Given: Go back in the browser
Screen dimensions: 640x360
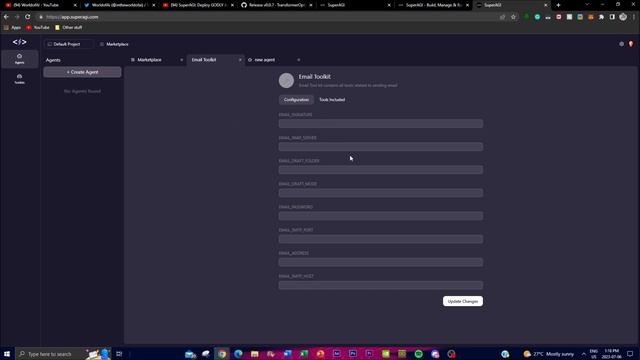Looking at the screenshot, I should 6,17.
